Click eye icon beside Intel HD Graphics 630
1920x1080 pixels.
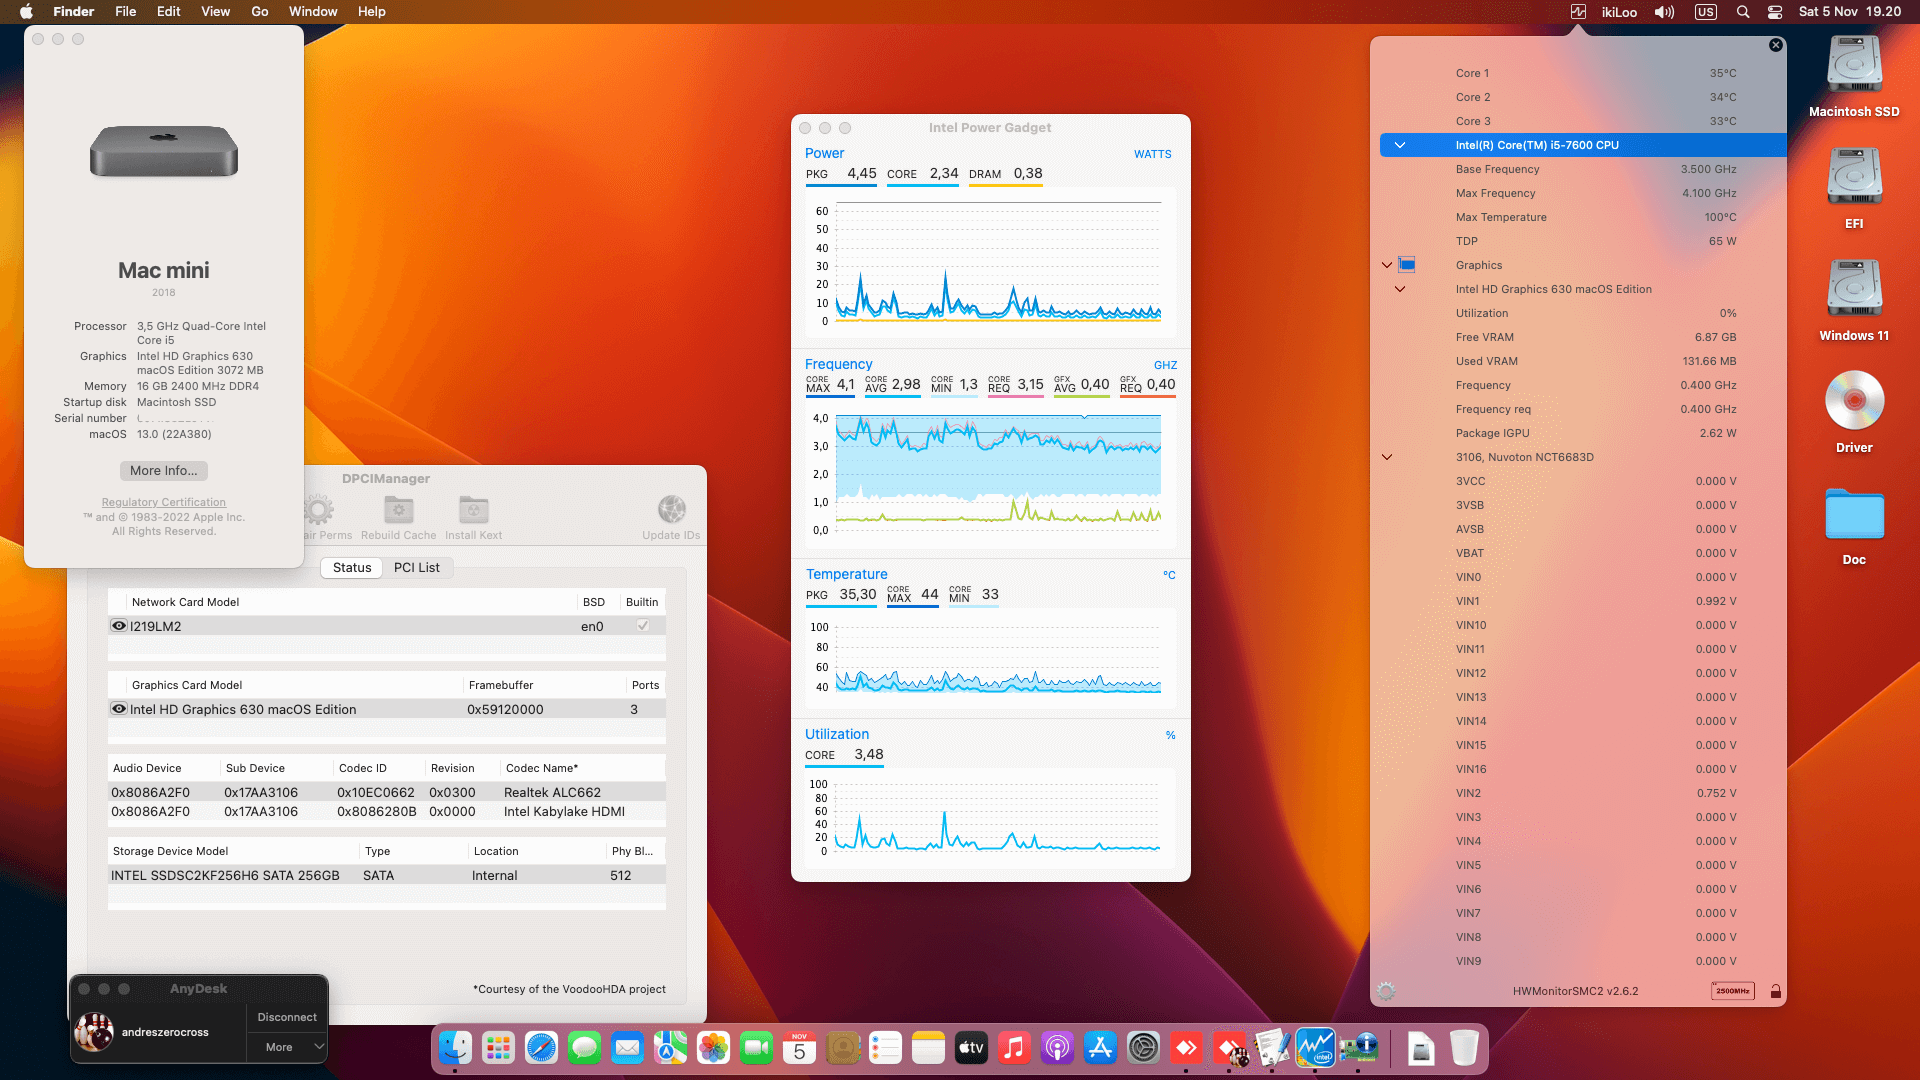(119, 709)
